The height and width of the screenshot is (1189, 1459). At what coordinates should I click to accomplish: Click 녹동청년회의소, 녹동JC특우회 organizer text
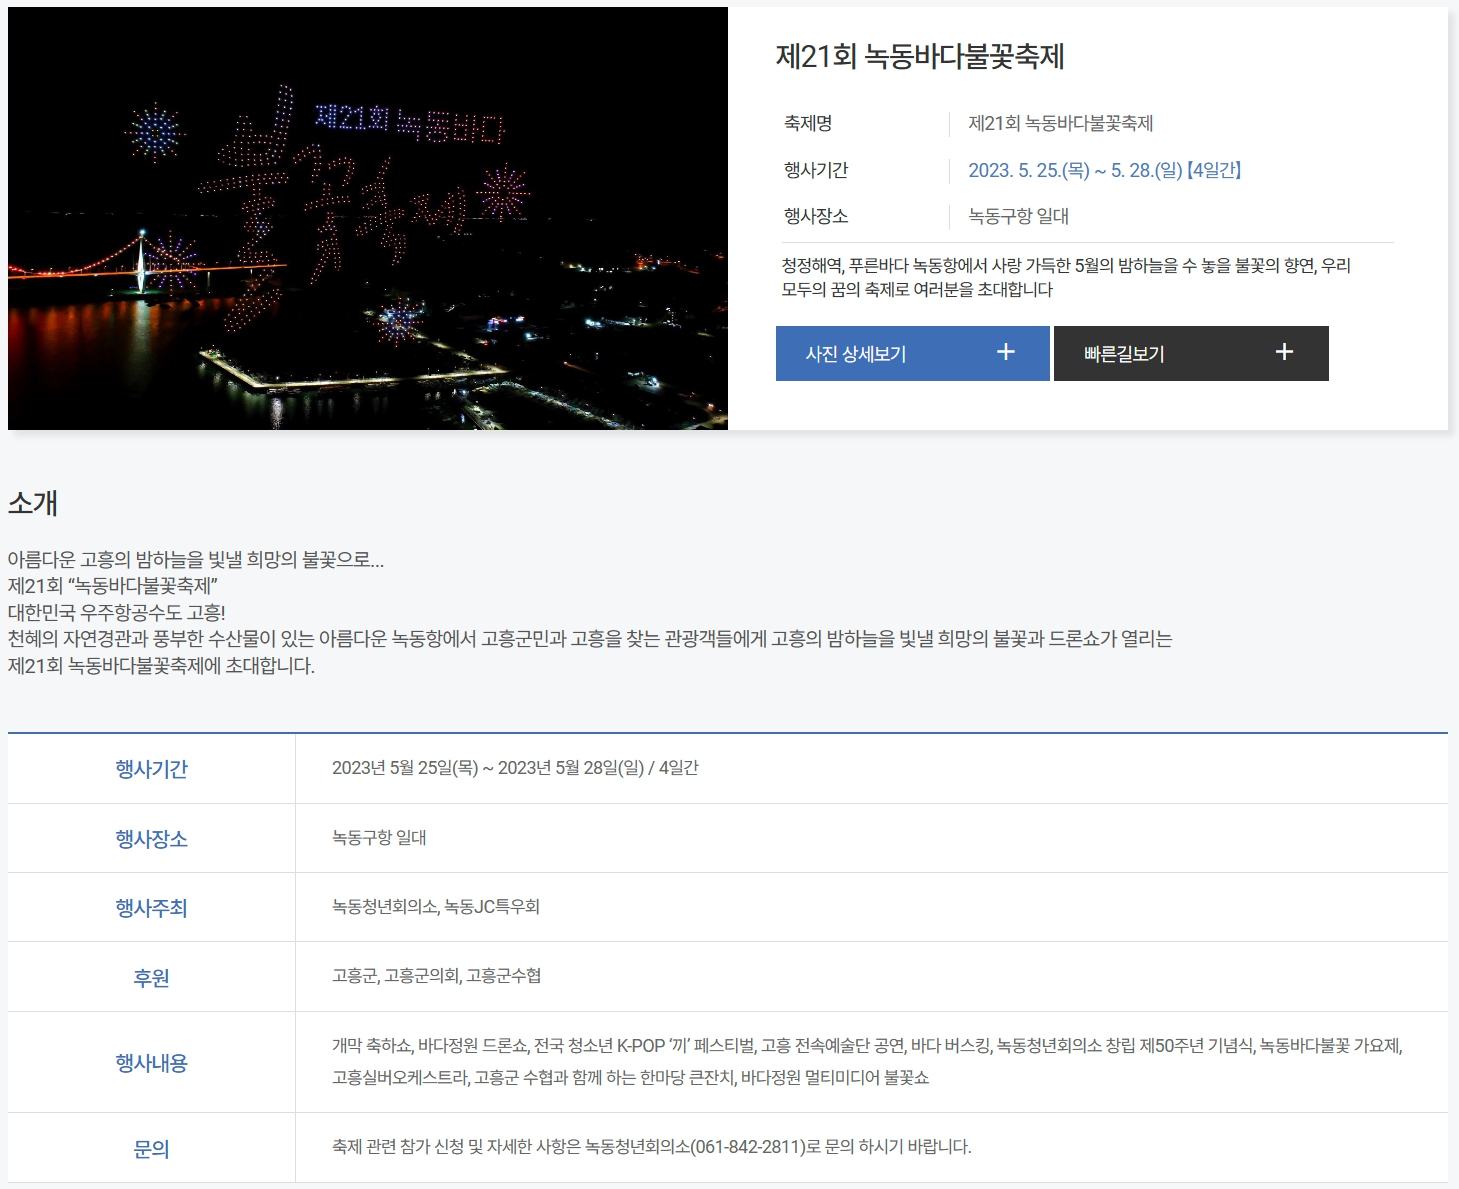(x=436, y=907)
